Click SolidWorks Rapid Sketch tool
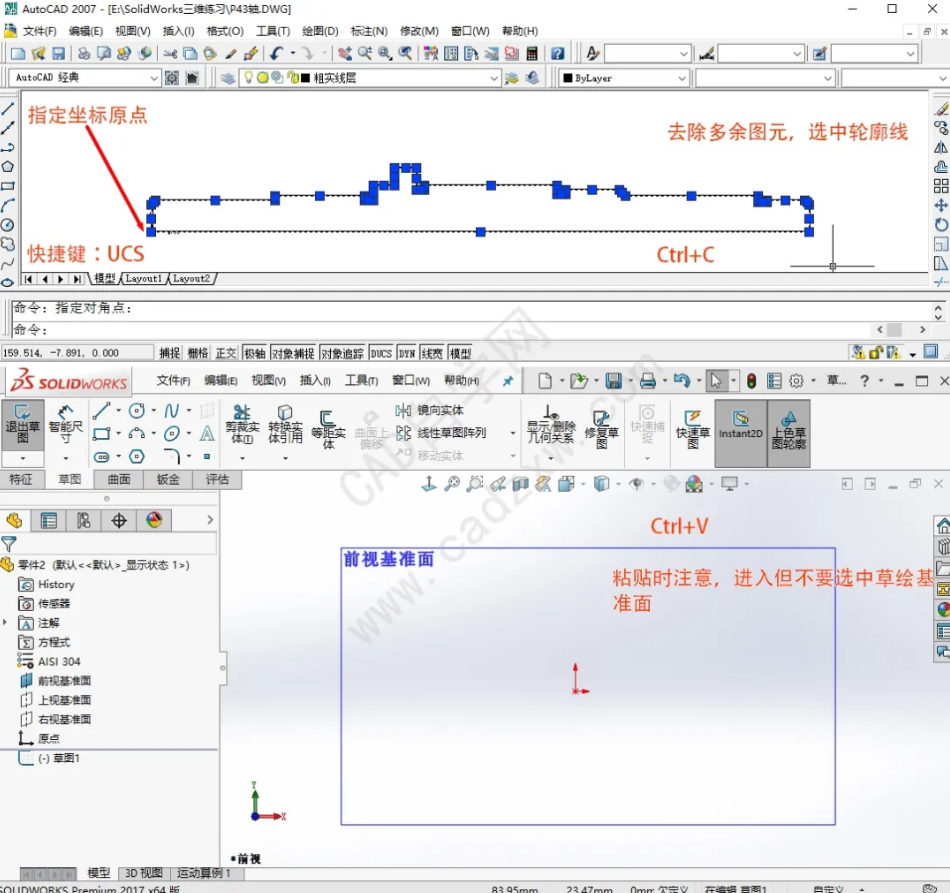 click(693, 429)
